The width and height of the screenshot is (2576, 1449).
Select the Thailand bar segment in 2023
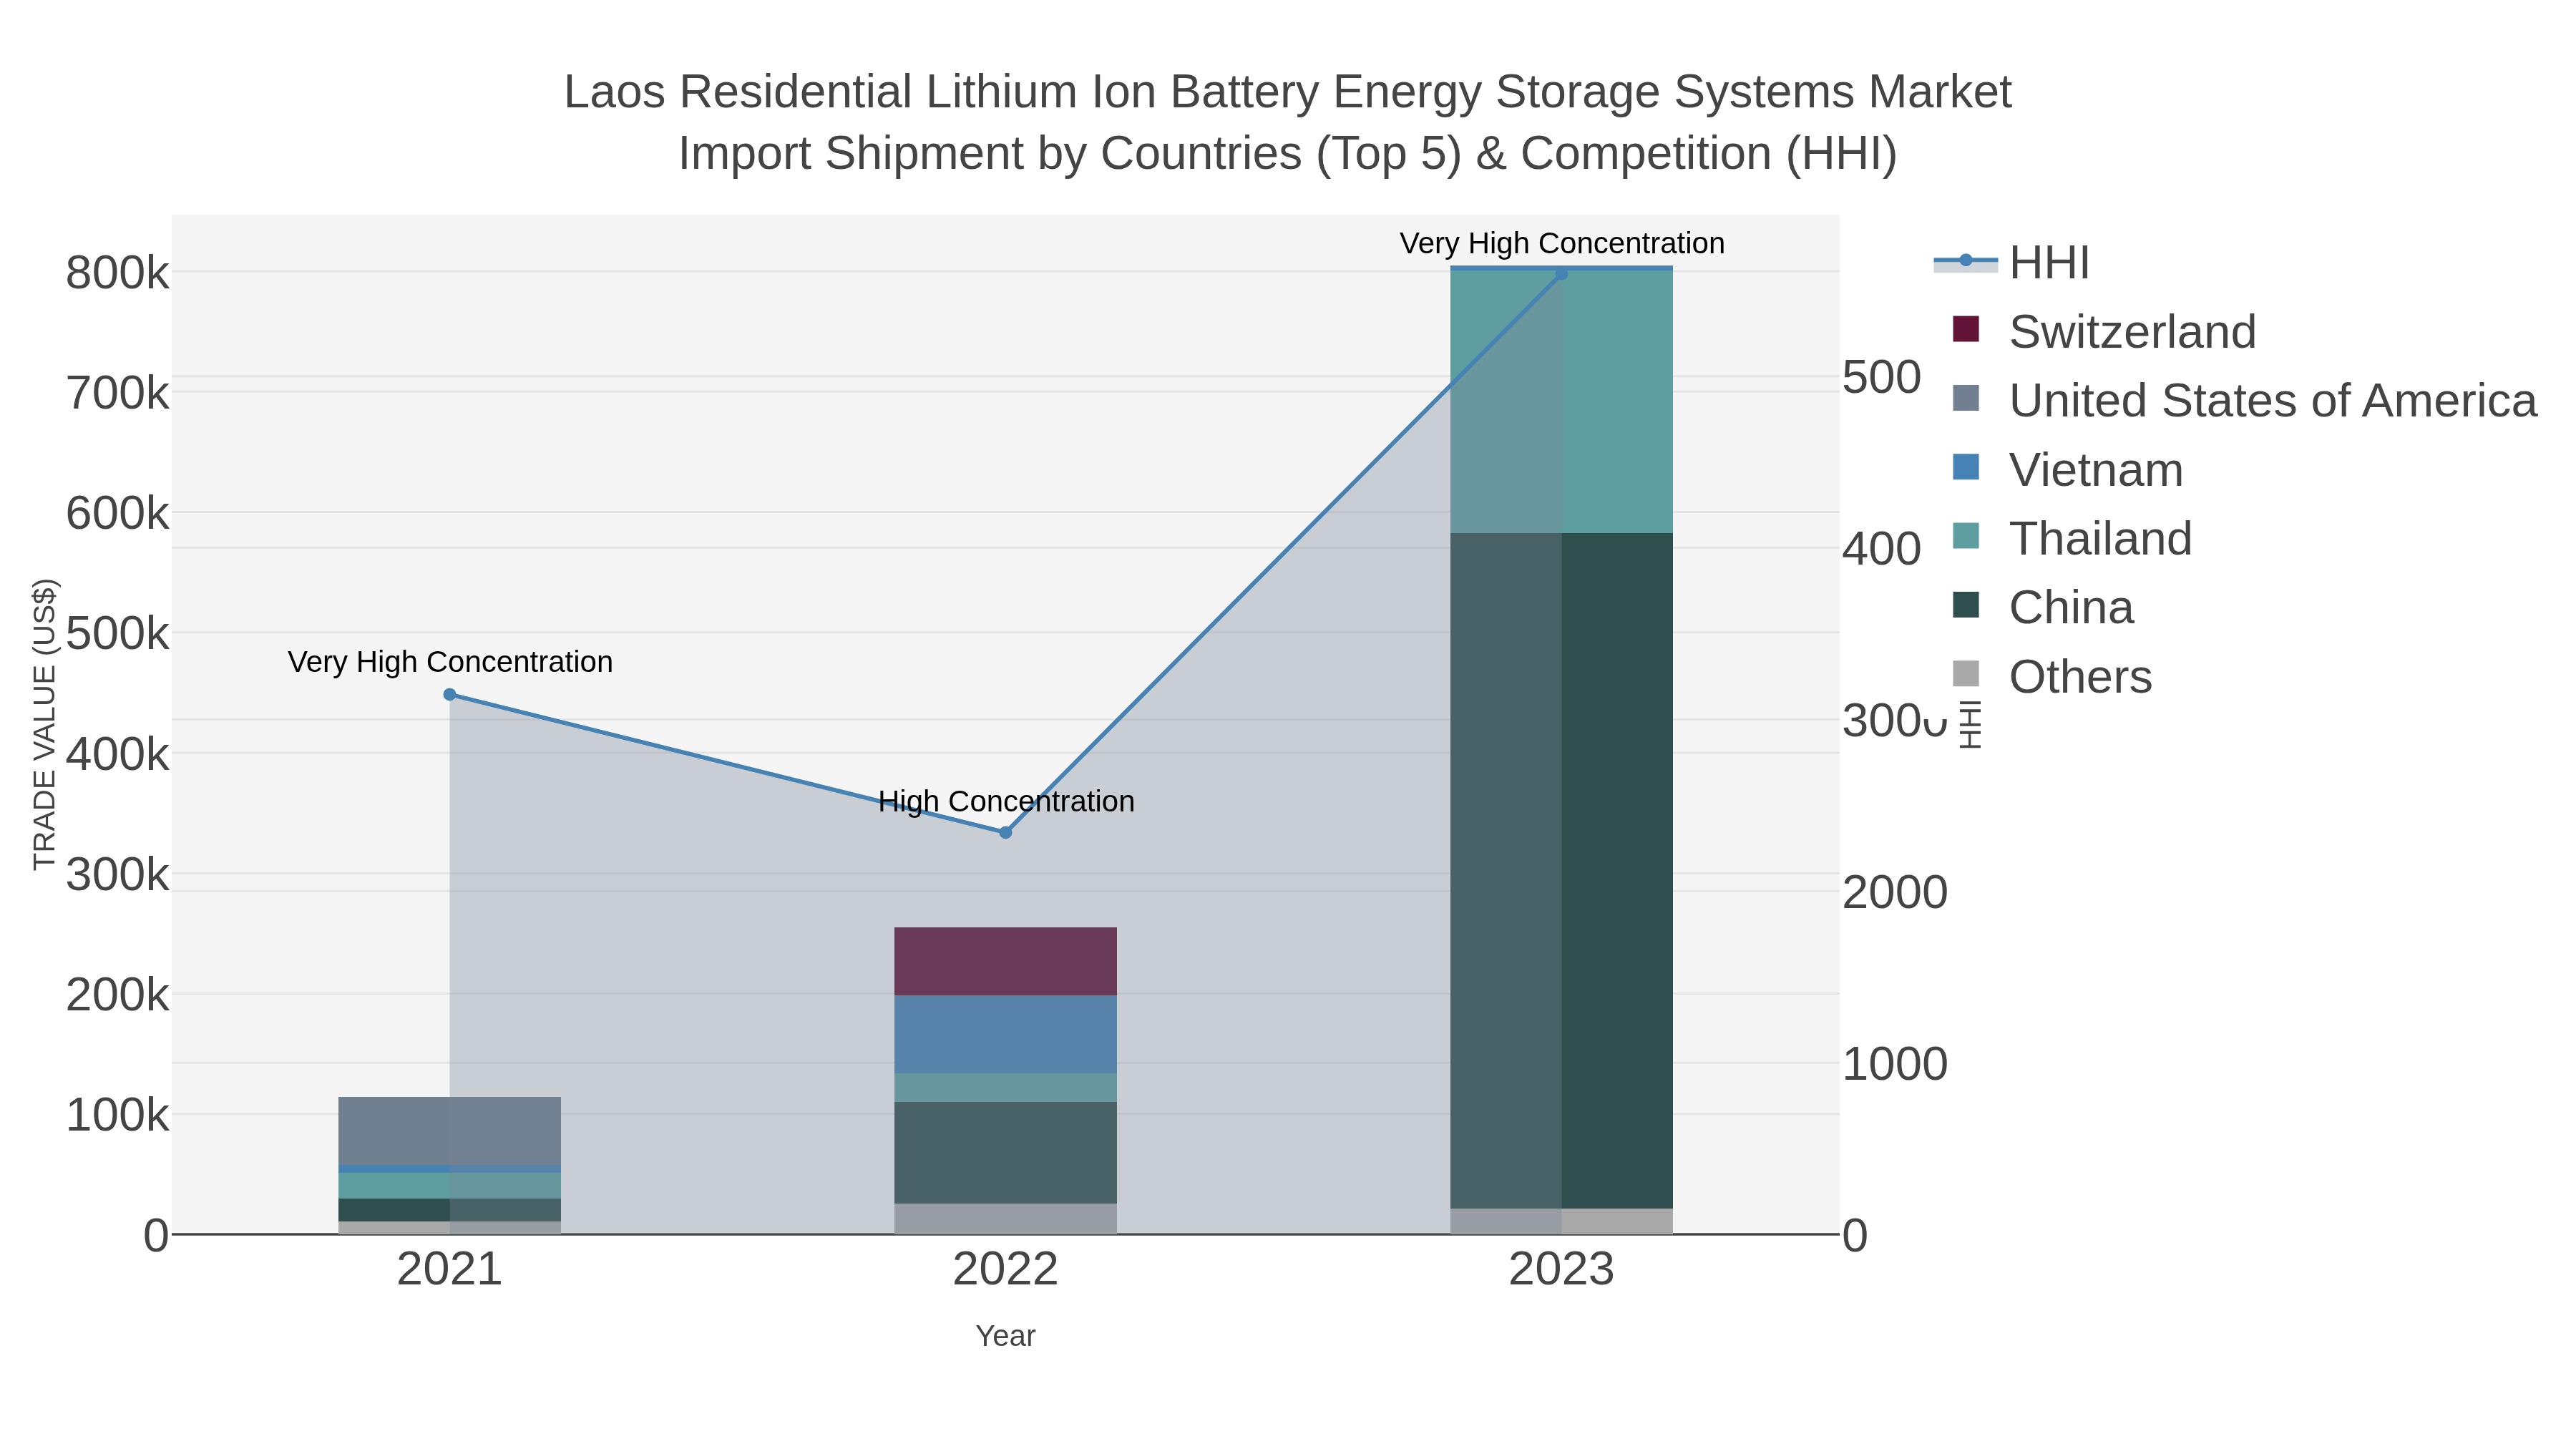point(1561,401)
